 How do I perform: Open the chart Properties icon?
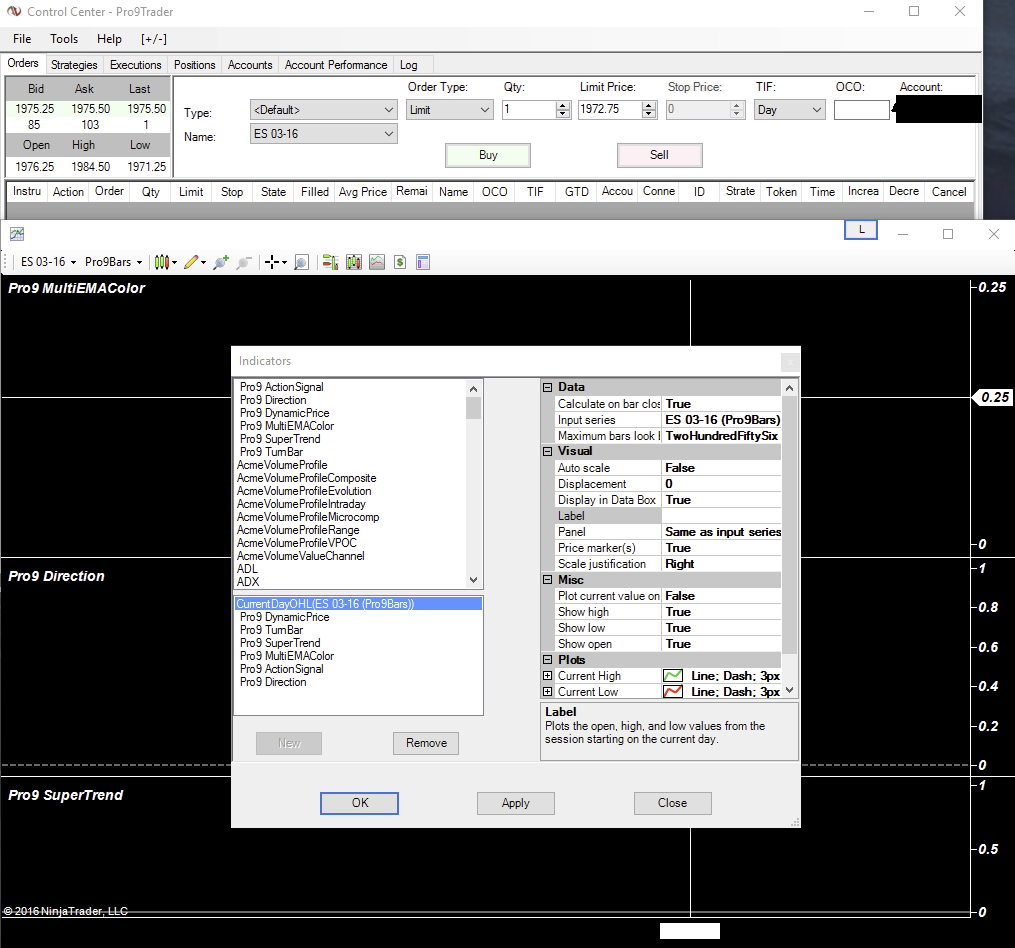[x=423, y=262]
